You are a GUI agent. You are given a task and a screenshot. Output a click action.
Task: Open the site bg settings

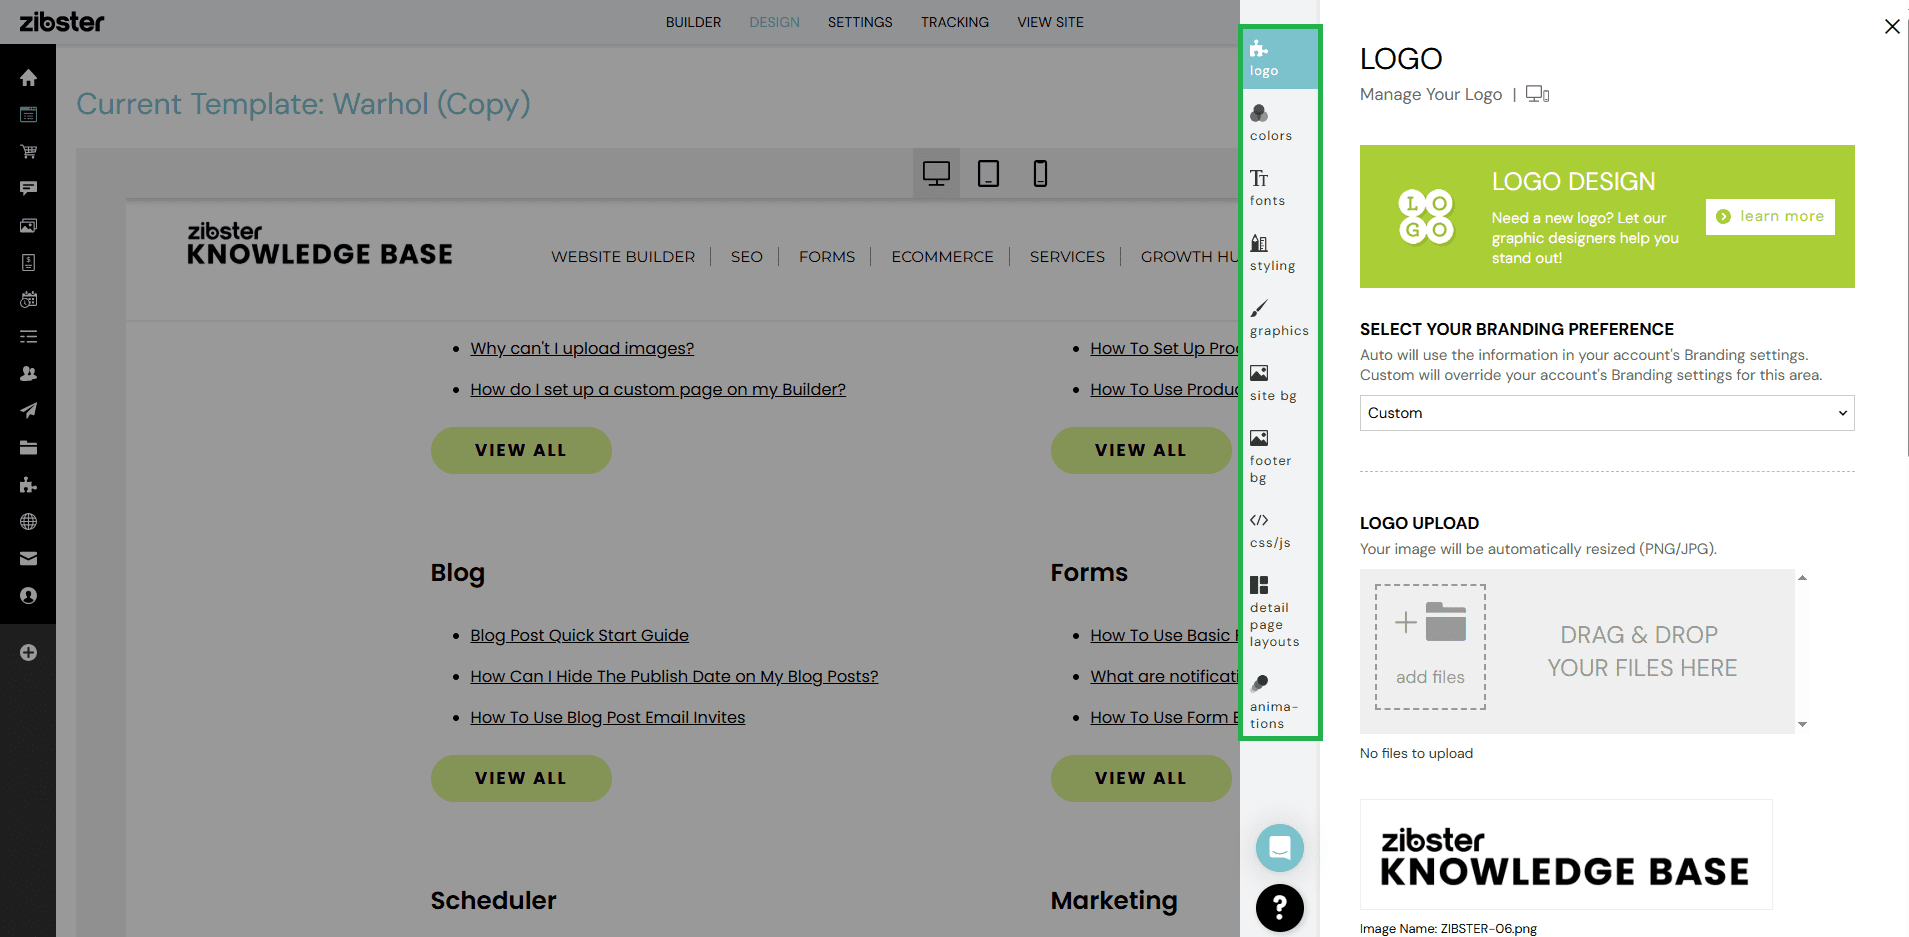[x=1272, y=383]
